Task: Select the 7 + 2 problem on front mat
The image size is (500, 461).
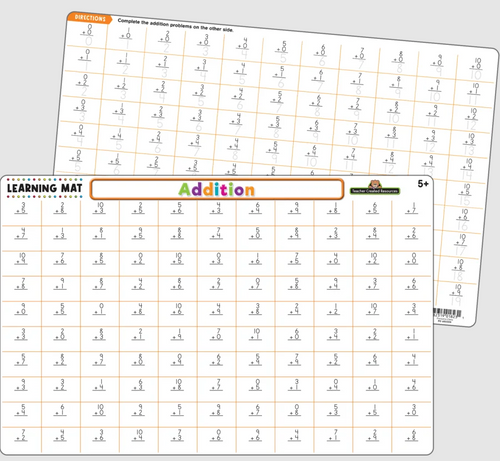Action: [x=21, y=435]
